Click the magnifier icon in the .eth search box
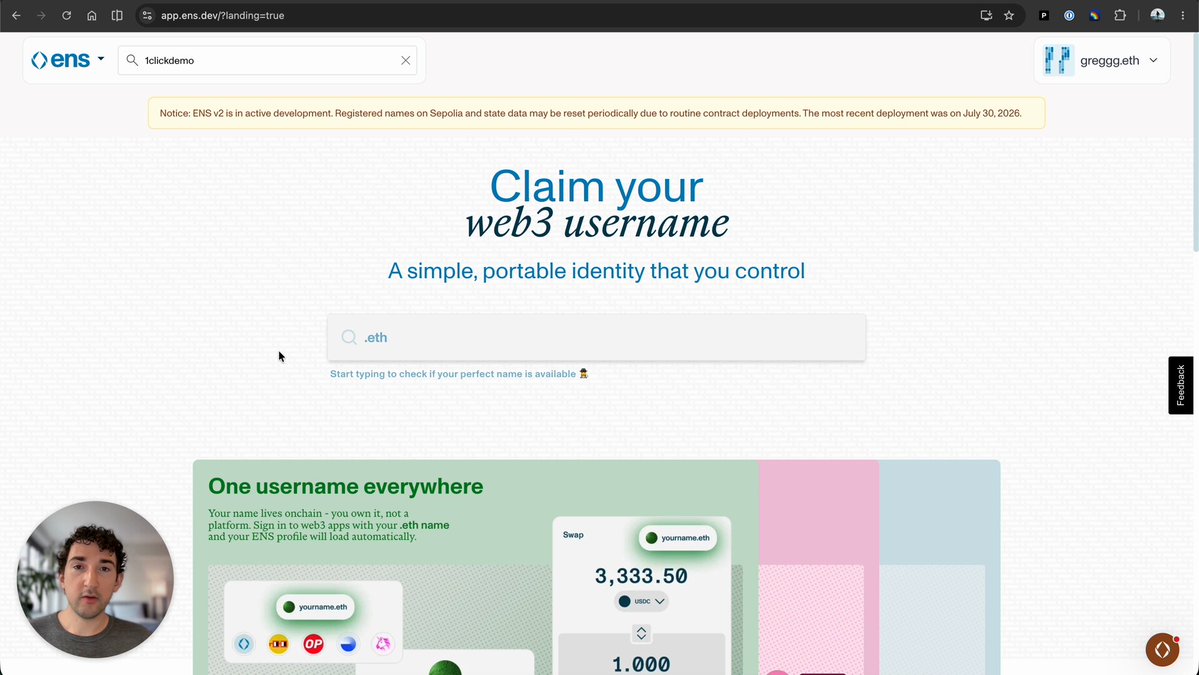Image resolution: width=1199 pixels, height=675 pixels. 349,337
